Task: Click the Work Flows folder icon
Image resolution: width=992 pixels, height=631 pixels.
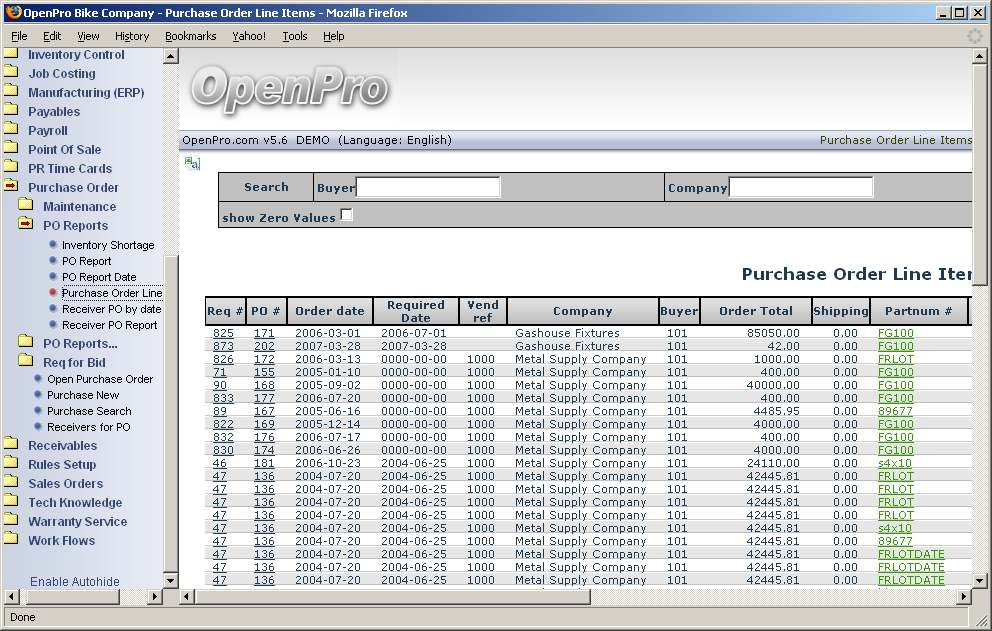Action: click(x=11, y=540)
